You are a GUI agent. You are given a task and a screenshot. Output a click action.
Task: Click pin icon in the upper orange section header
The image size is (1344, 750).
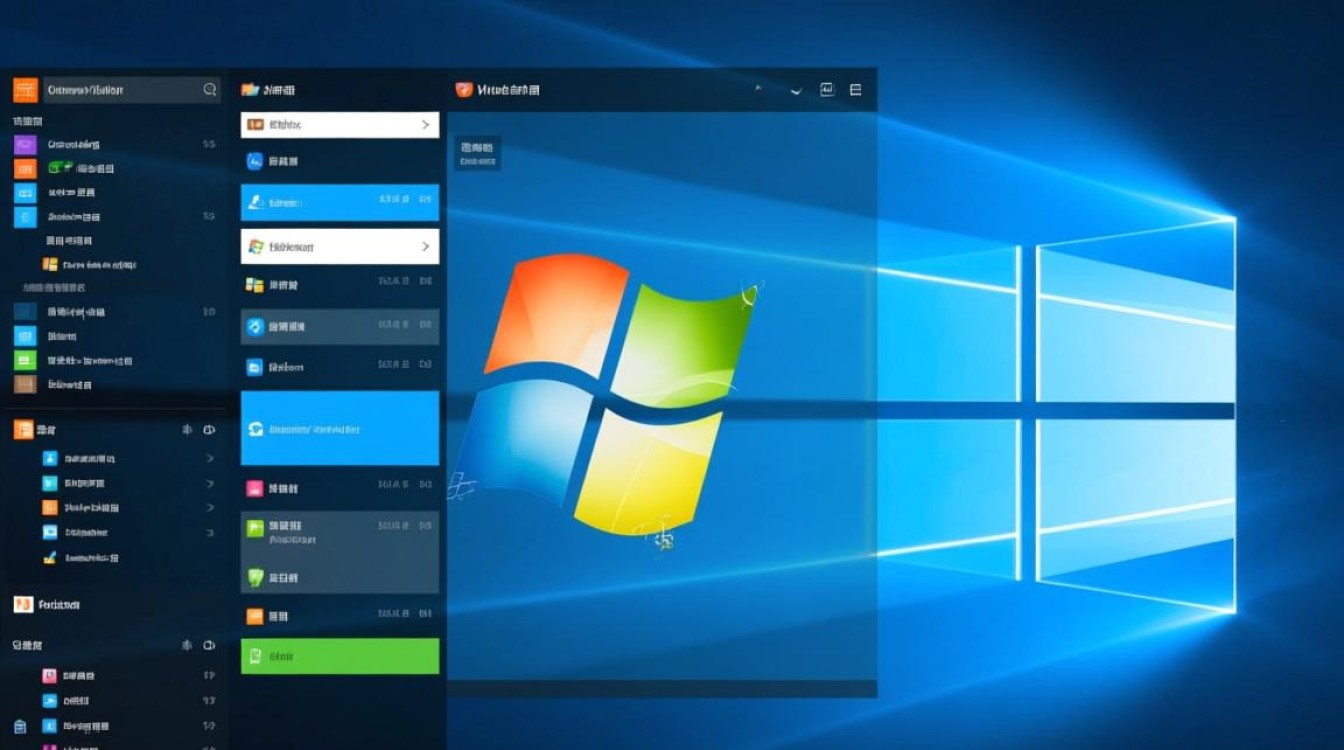click(x=187, y=430)
